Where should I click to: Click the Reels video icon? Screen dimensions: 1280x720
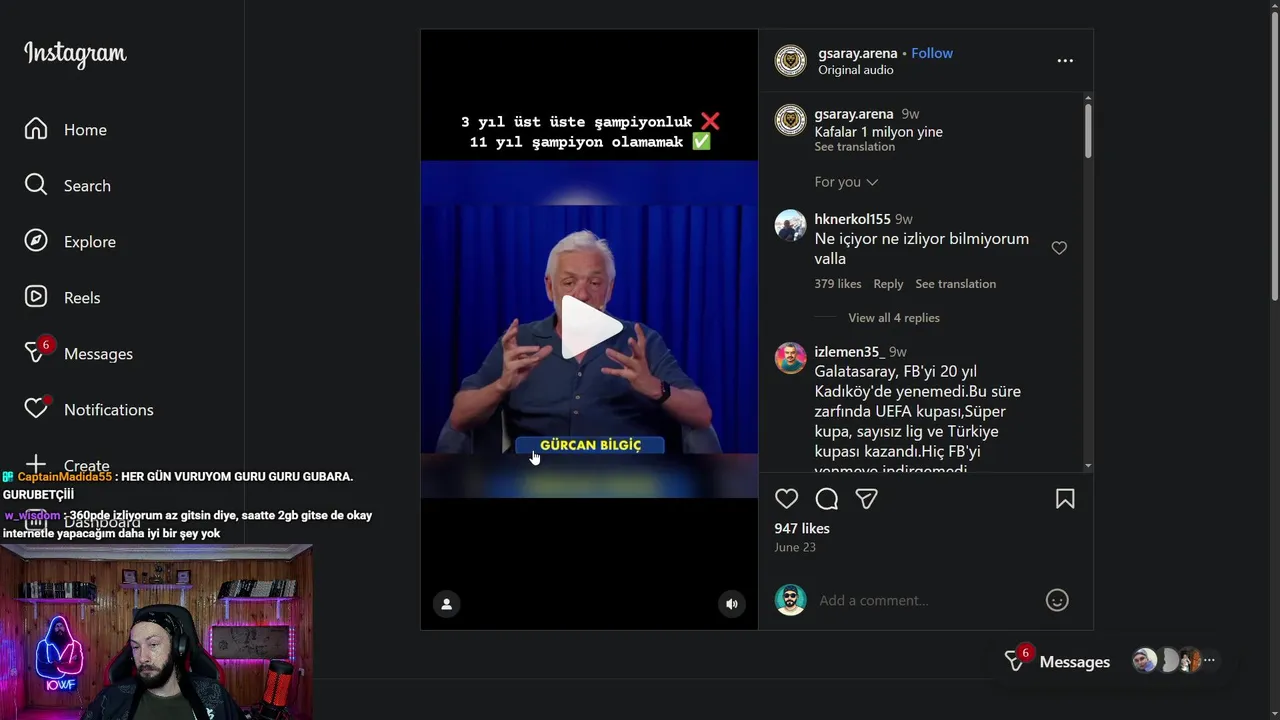tap(36, 297)
